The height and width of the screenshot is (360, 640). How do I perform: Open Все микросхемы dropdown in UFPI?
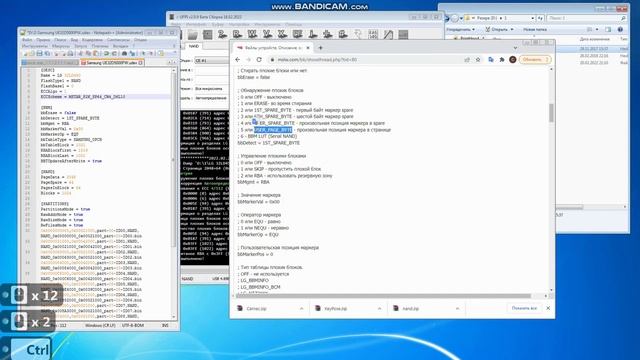point(211,89)
